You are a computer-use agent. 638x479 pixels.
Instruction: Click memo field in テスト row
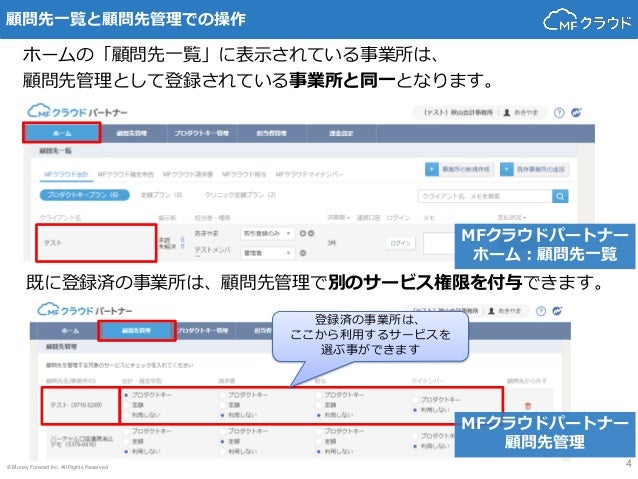(x=439, y=243)
